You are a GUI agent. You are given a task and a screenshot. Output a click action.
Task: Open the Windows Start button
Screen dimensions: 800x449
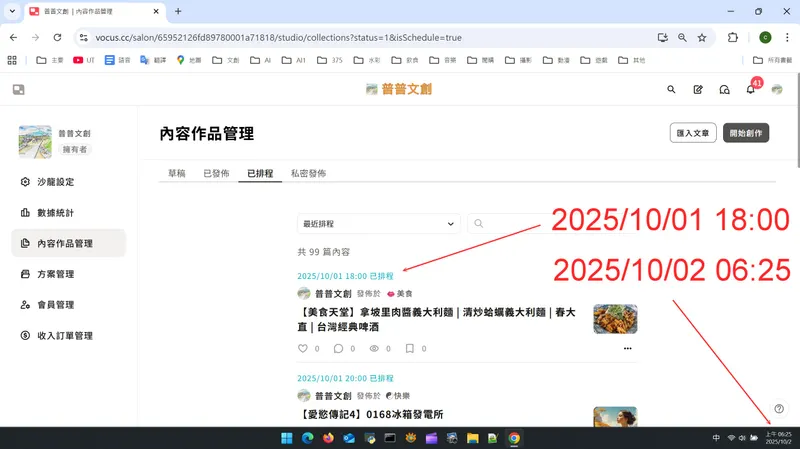click(287, 438)
